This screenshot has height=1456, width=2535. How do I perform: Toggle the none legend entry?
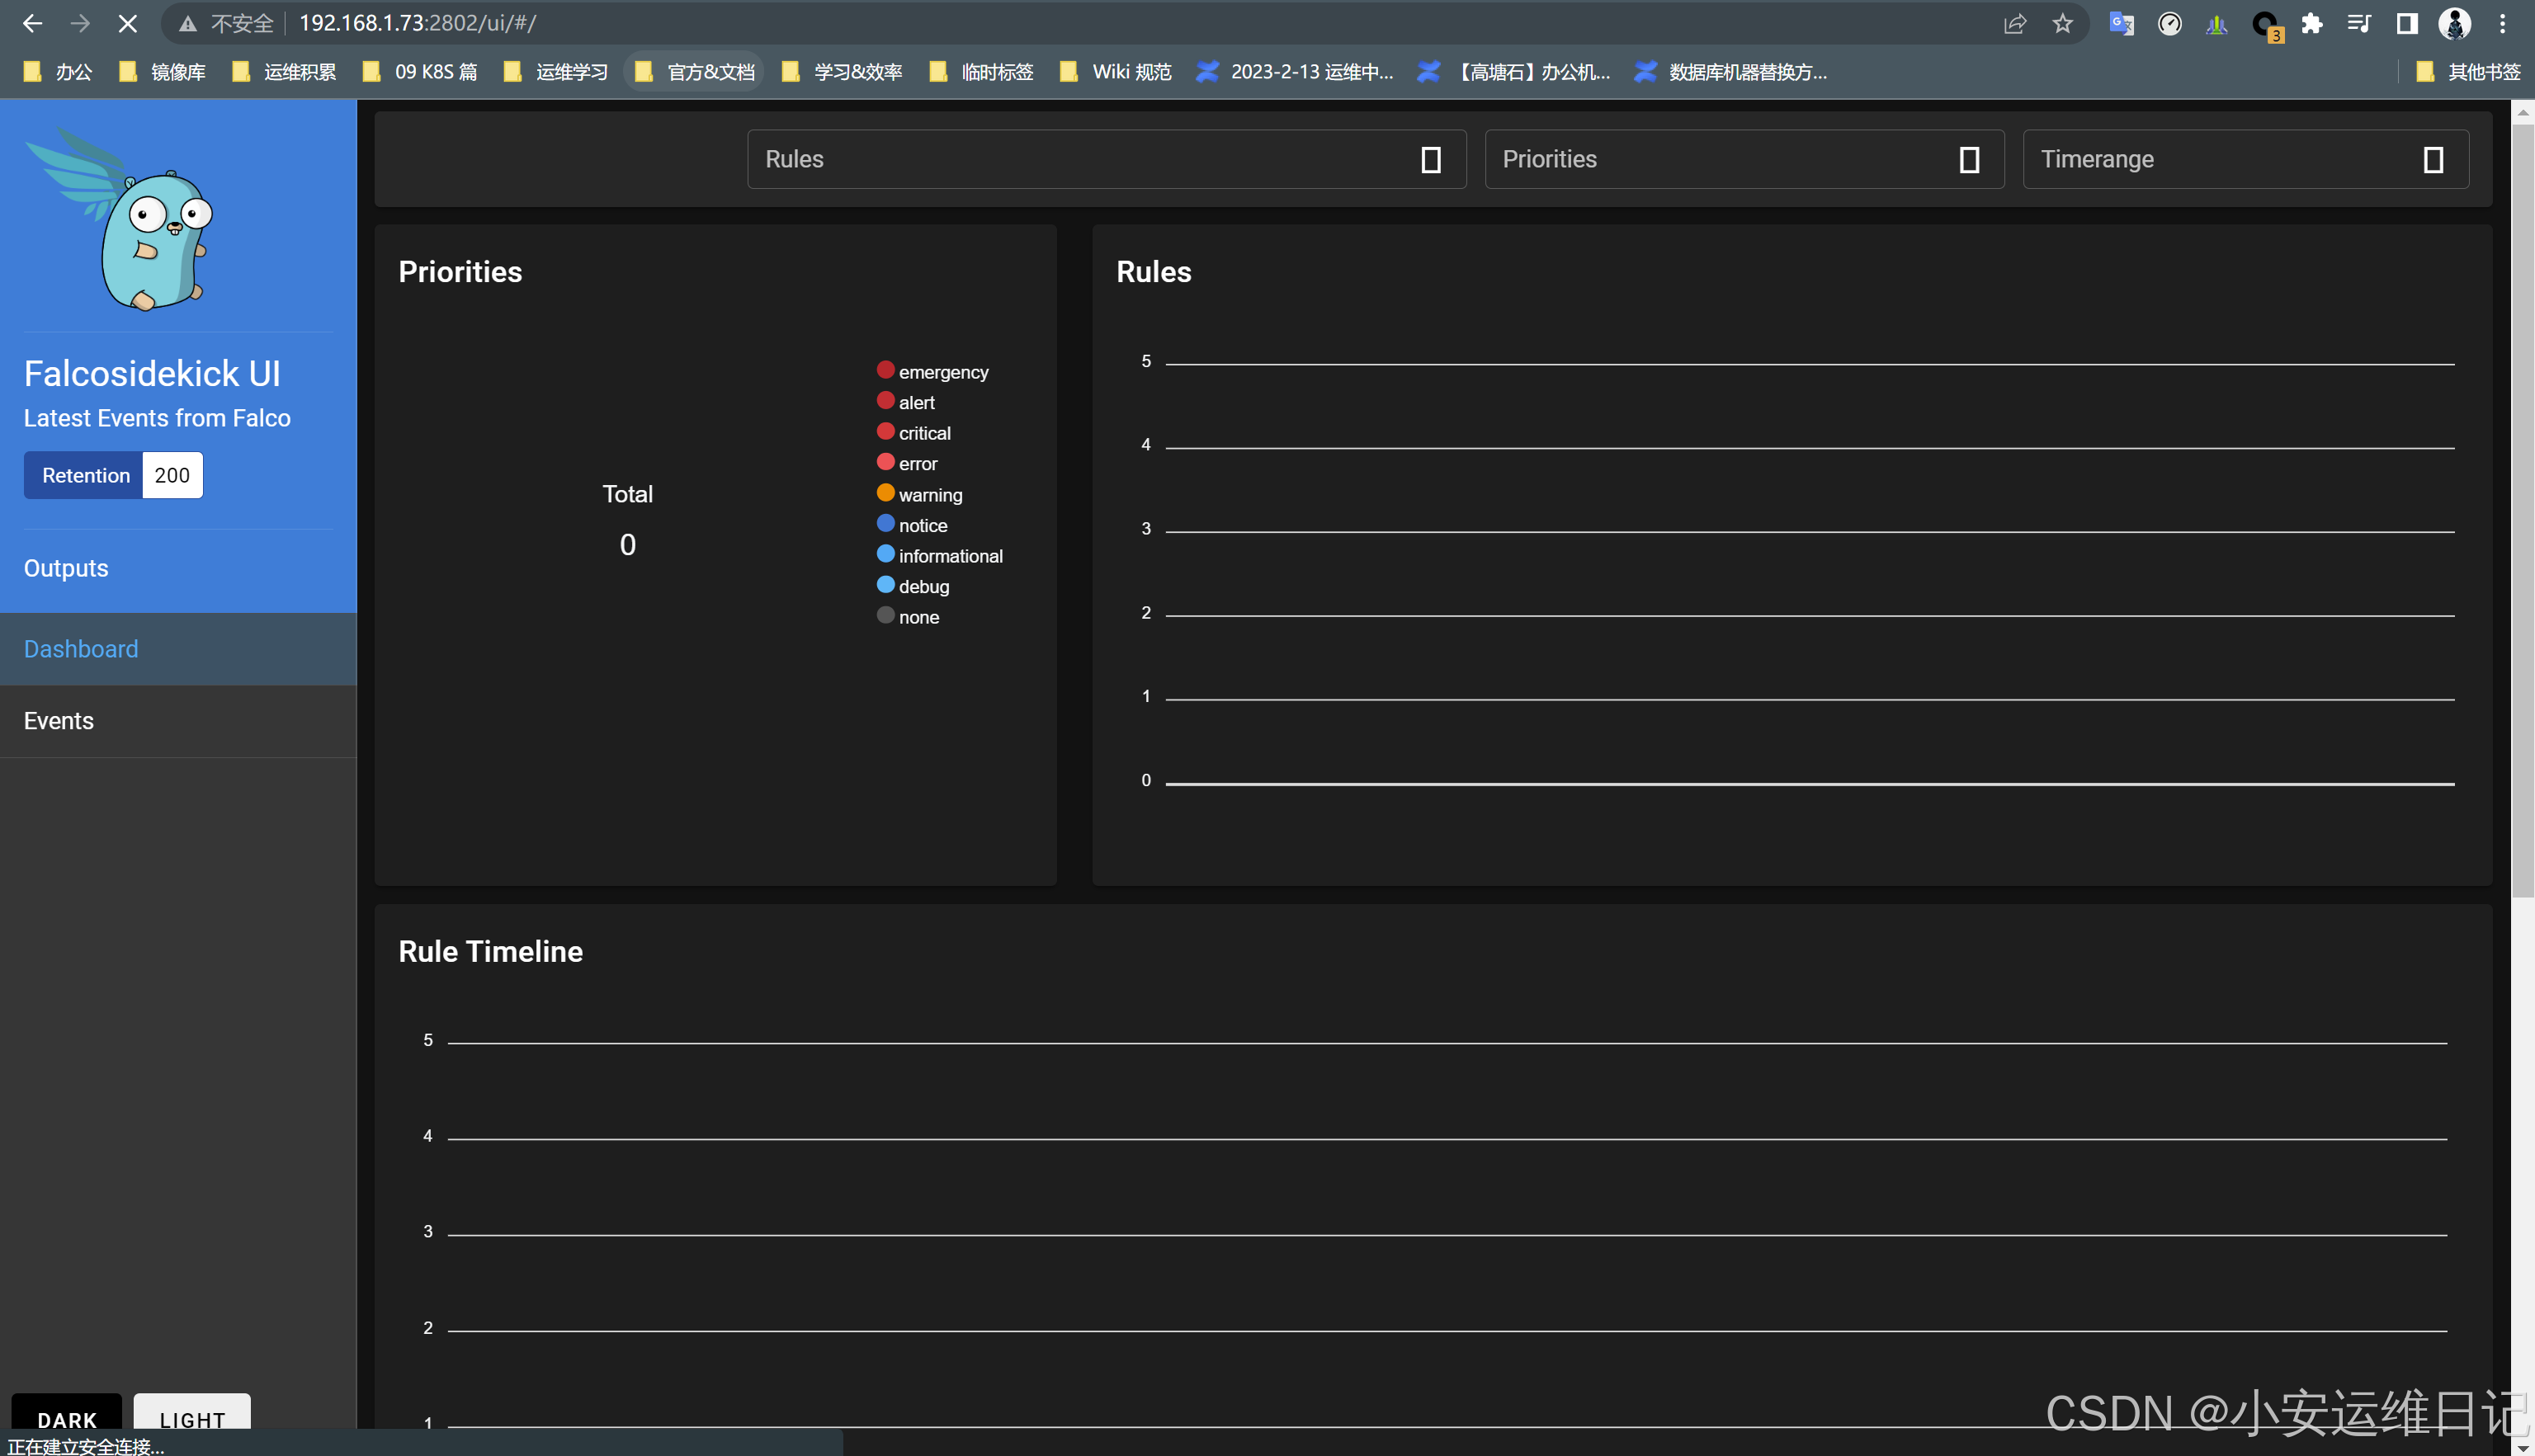pyautogui.click(x=908, y=617)
